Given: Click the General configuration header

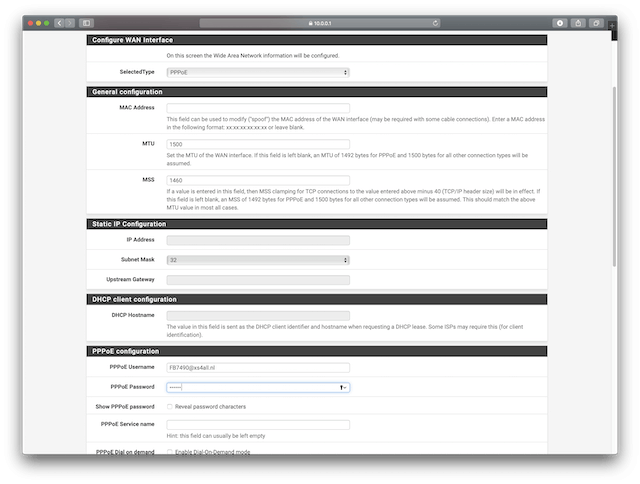Looking at the screenshot, I should tap(317, 92).
